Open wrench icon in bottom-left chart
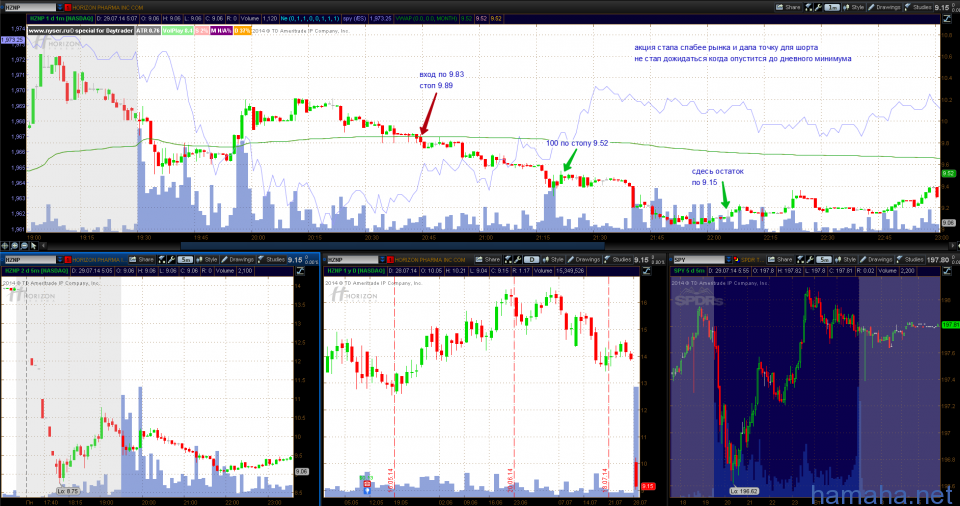 pyautogui.click(x=171, y=260)
